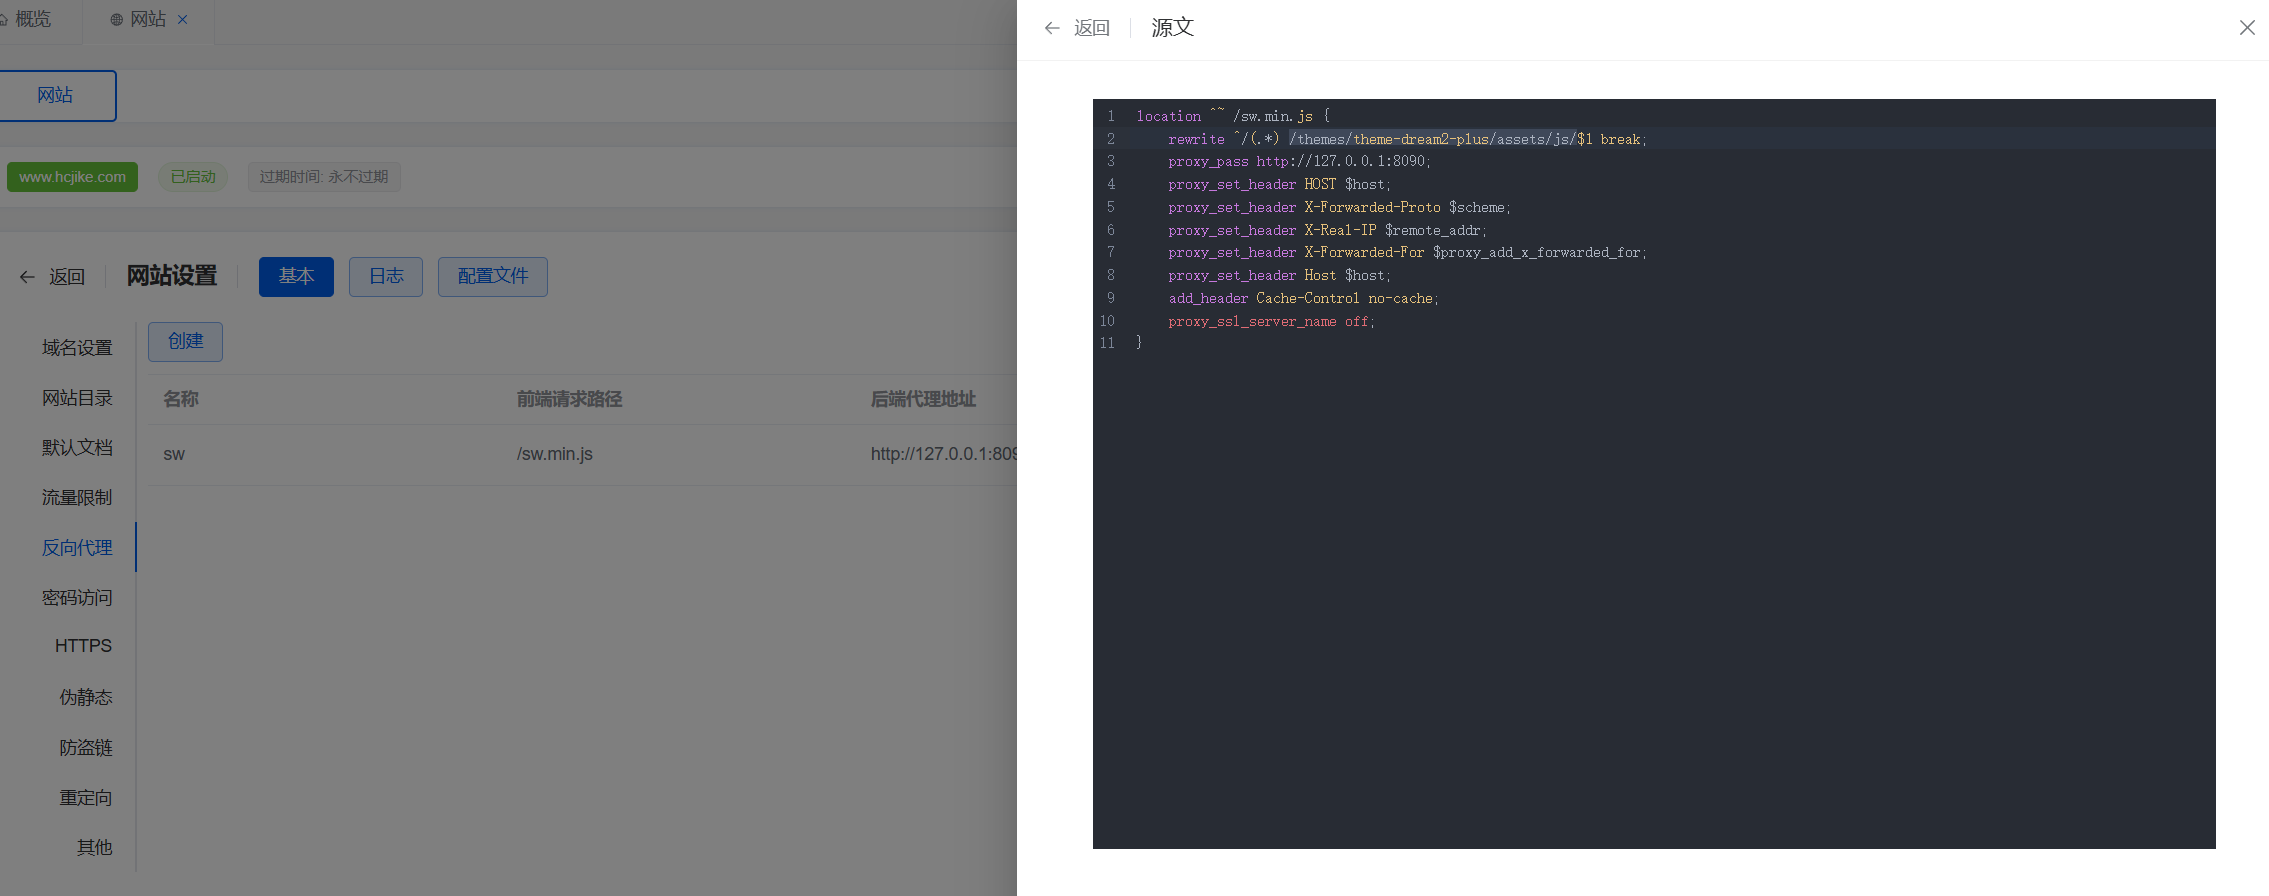This screenshot has height=896, width=2269.
Task: Open 流量限制 settings section
Action: pyautogui.click(x=77, y=498)
